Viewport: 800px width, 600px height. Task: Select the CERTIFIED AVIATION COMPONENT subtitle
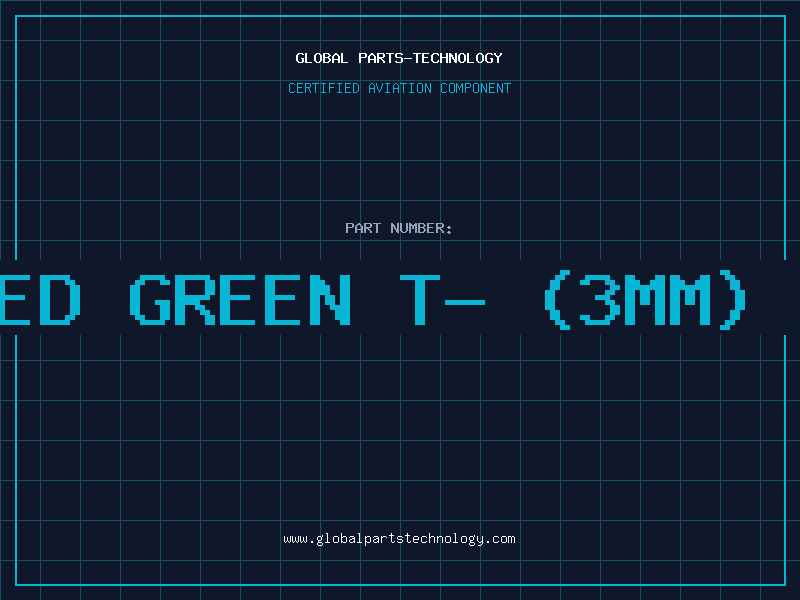[x=399, y=88]
